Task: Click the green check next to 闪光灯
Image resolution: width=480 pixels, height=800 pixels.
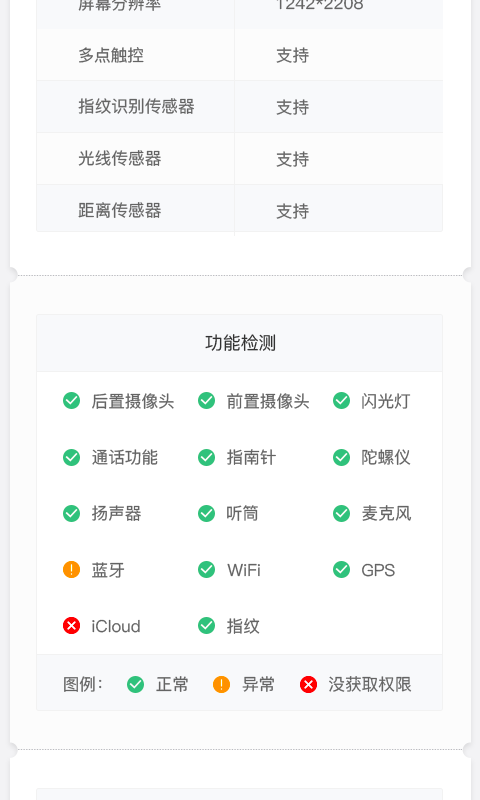Action: 342,401
